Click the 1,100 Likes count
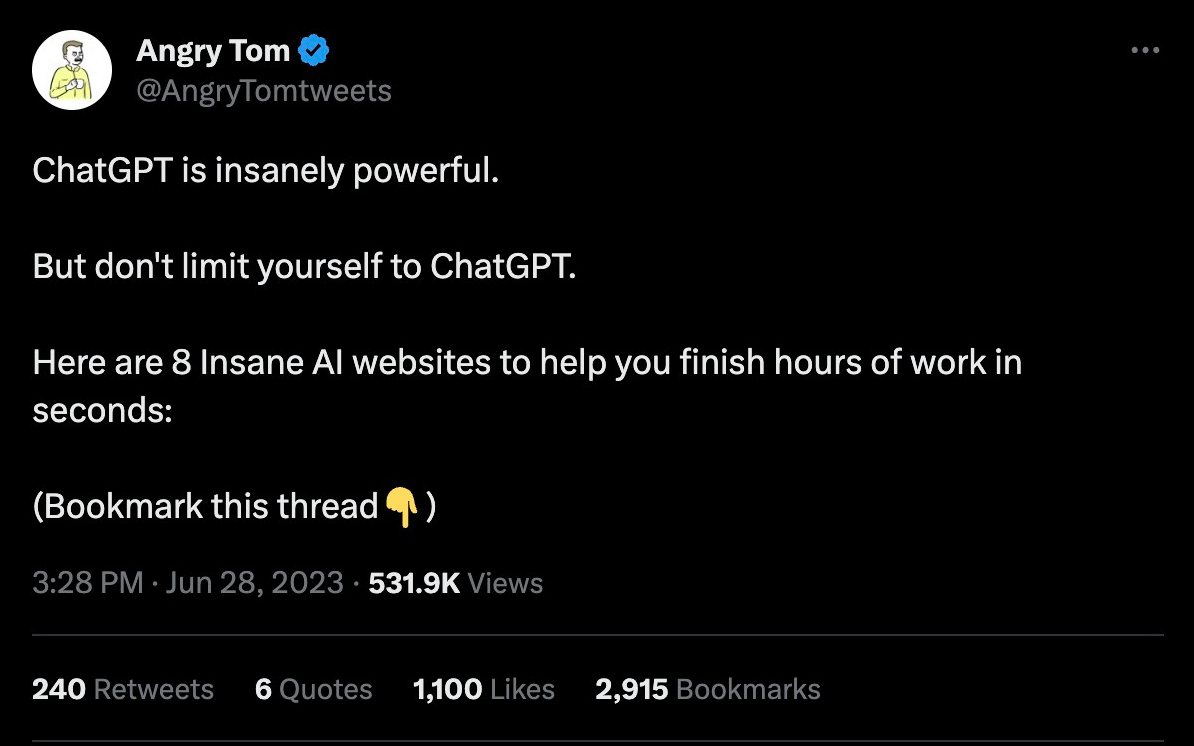The height and width of the screenshot is (746, 1194). [484, 688]
